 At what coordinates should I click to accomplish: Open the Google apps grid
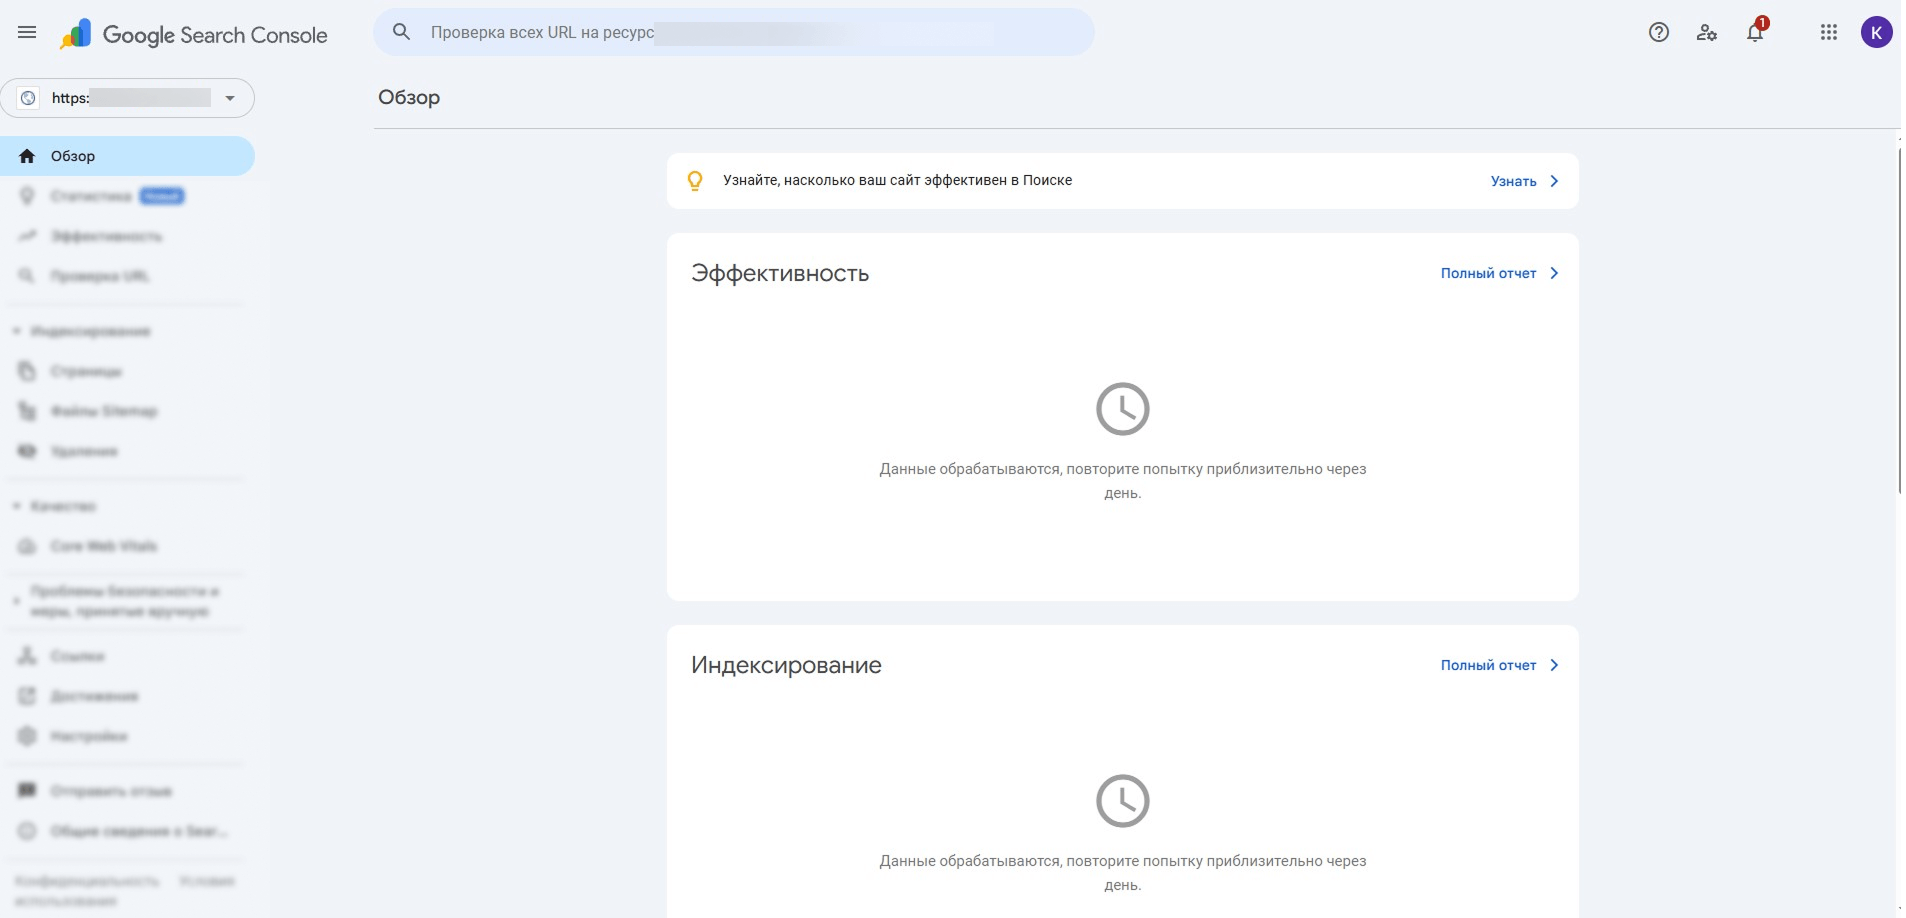click(1829, 33)
